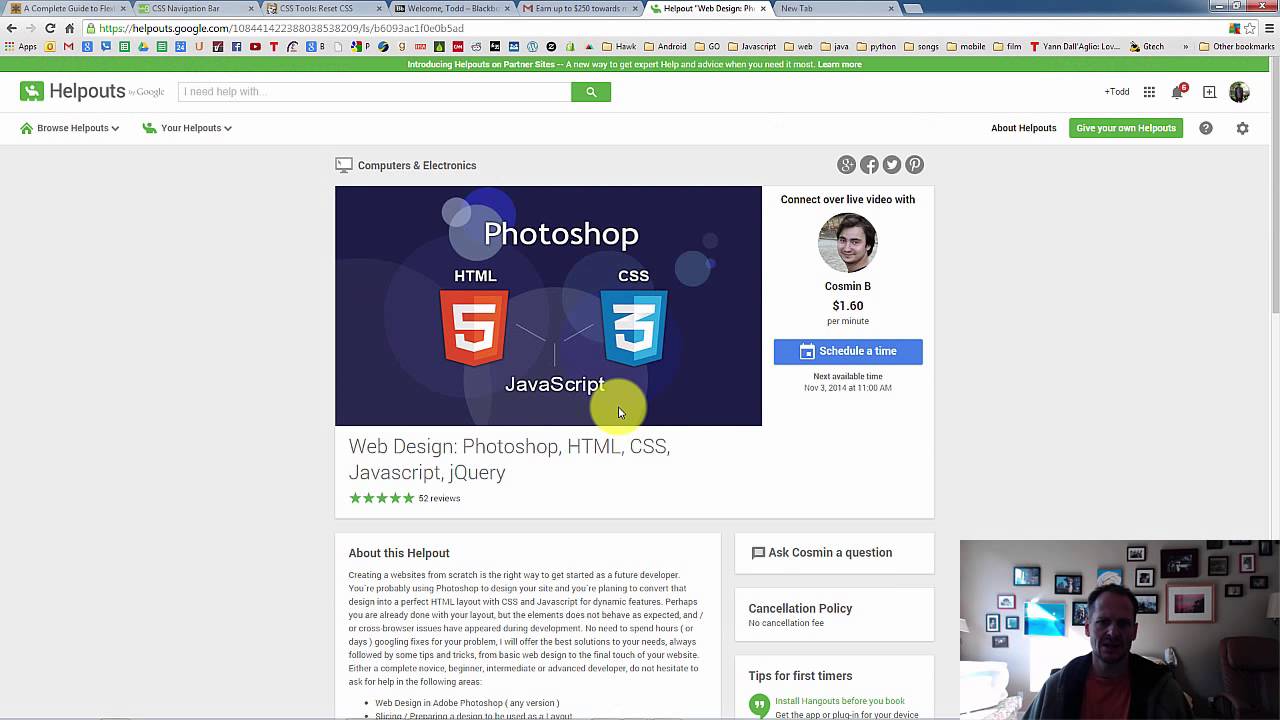Open the +Todd profile link
Viewport: 1280px width, 720px height.
[1116, 92]
